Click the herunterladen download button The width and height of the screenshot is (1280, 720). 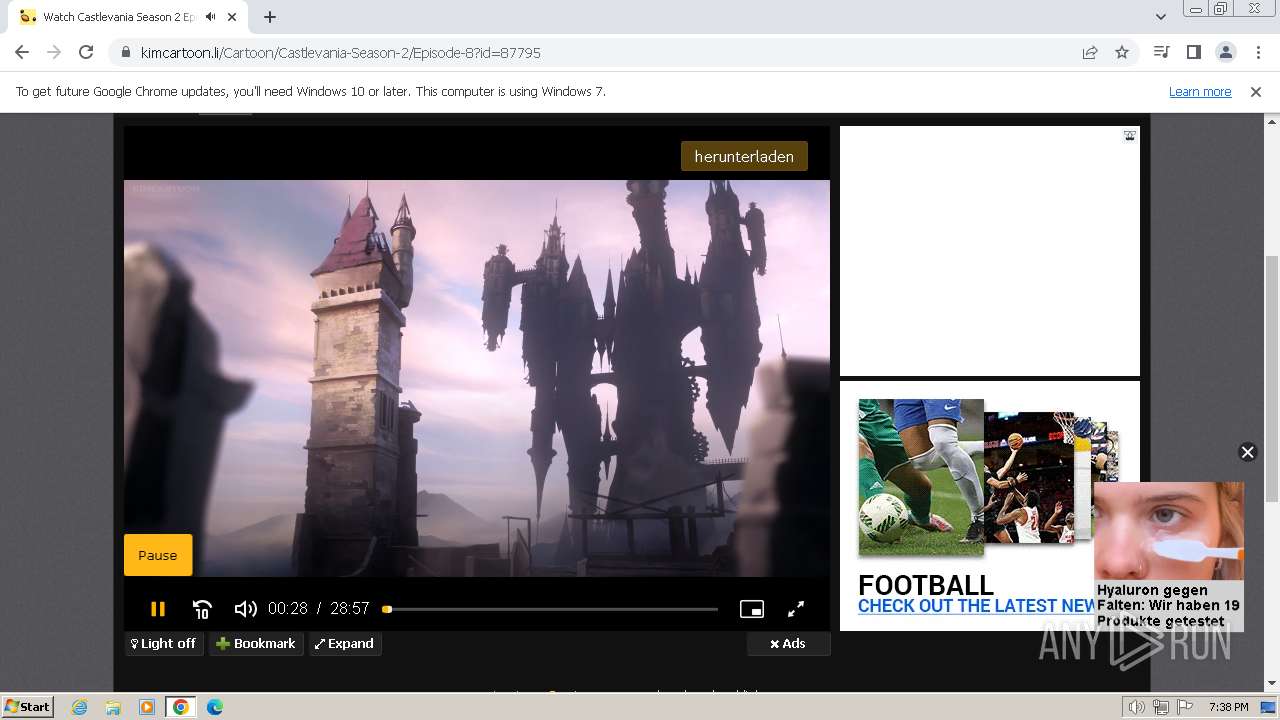point(744,156)
